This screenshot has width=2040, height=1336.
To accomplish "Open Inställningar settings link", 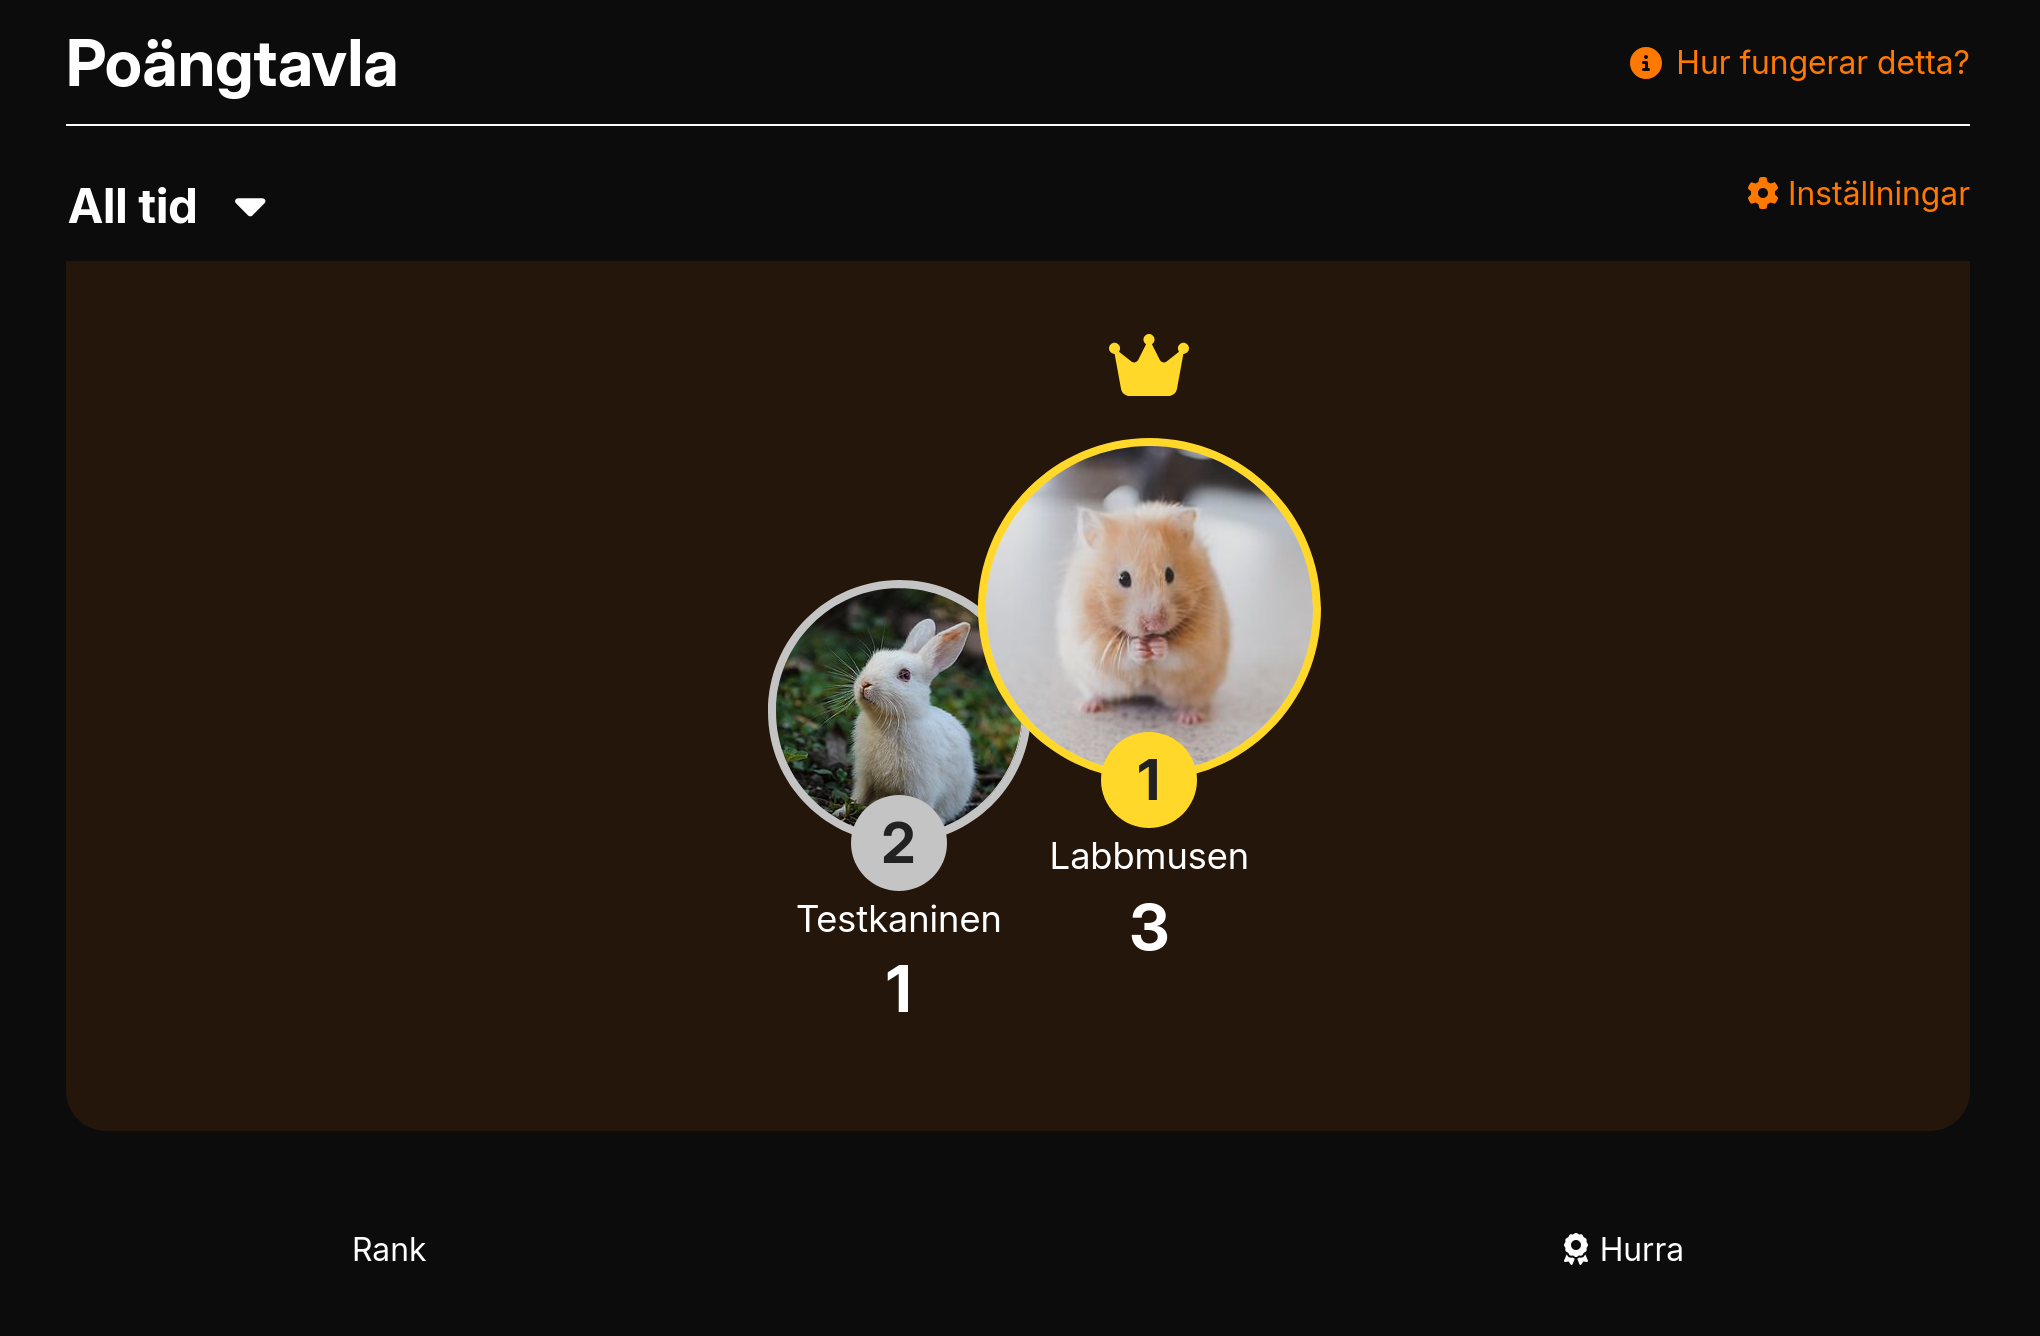I will [1878, 193].
